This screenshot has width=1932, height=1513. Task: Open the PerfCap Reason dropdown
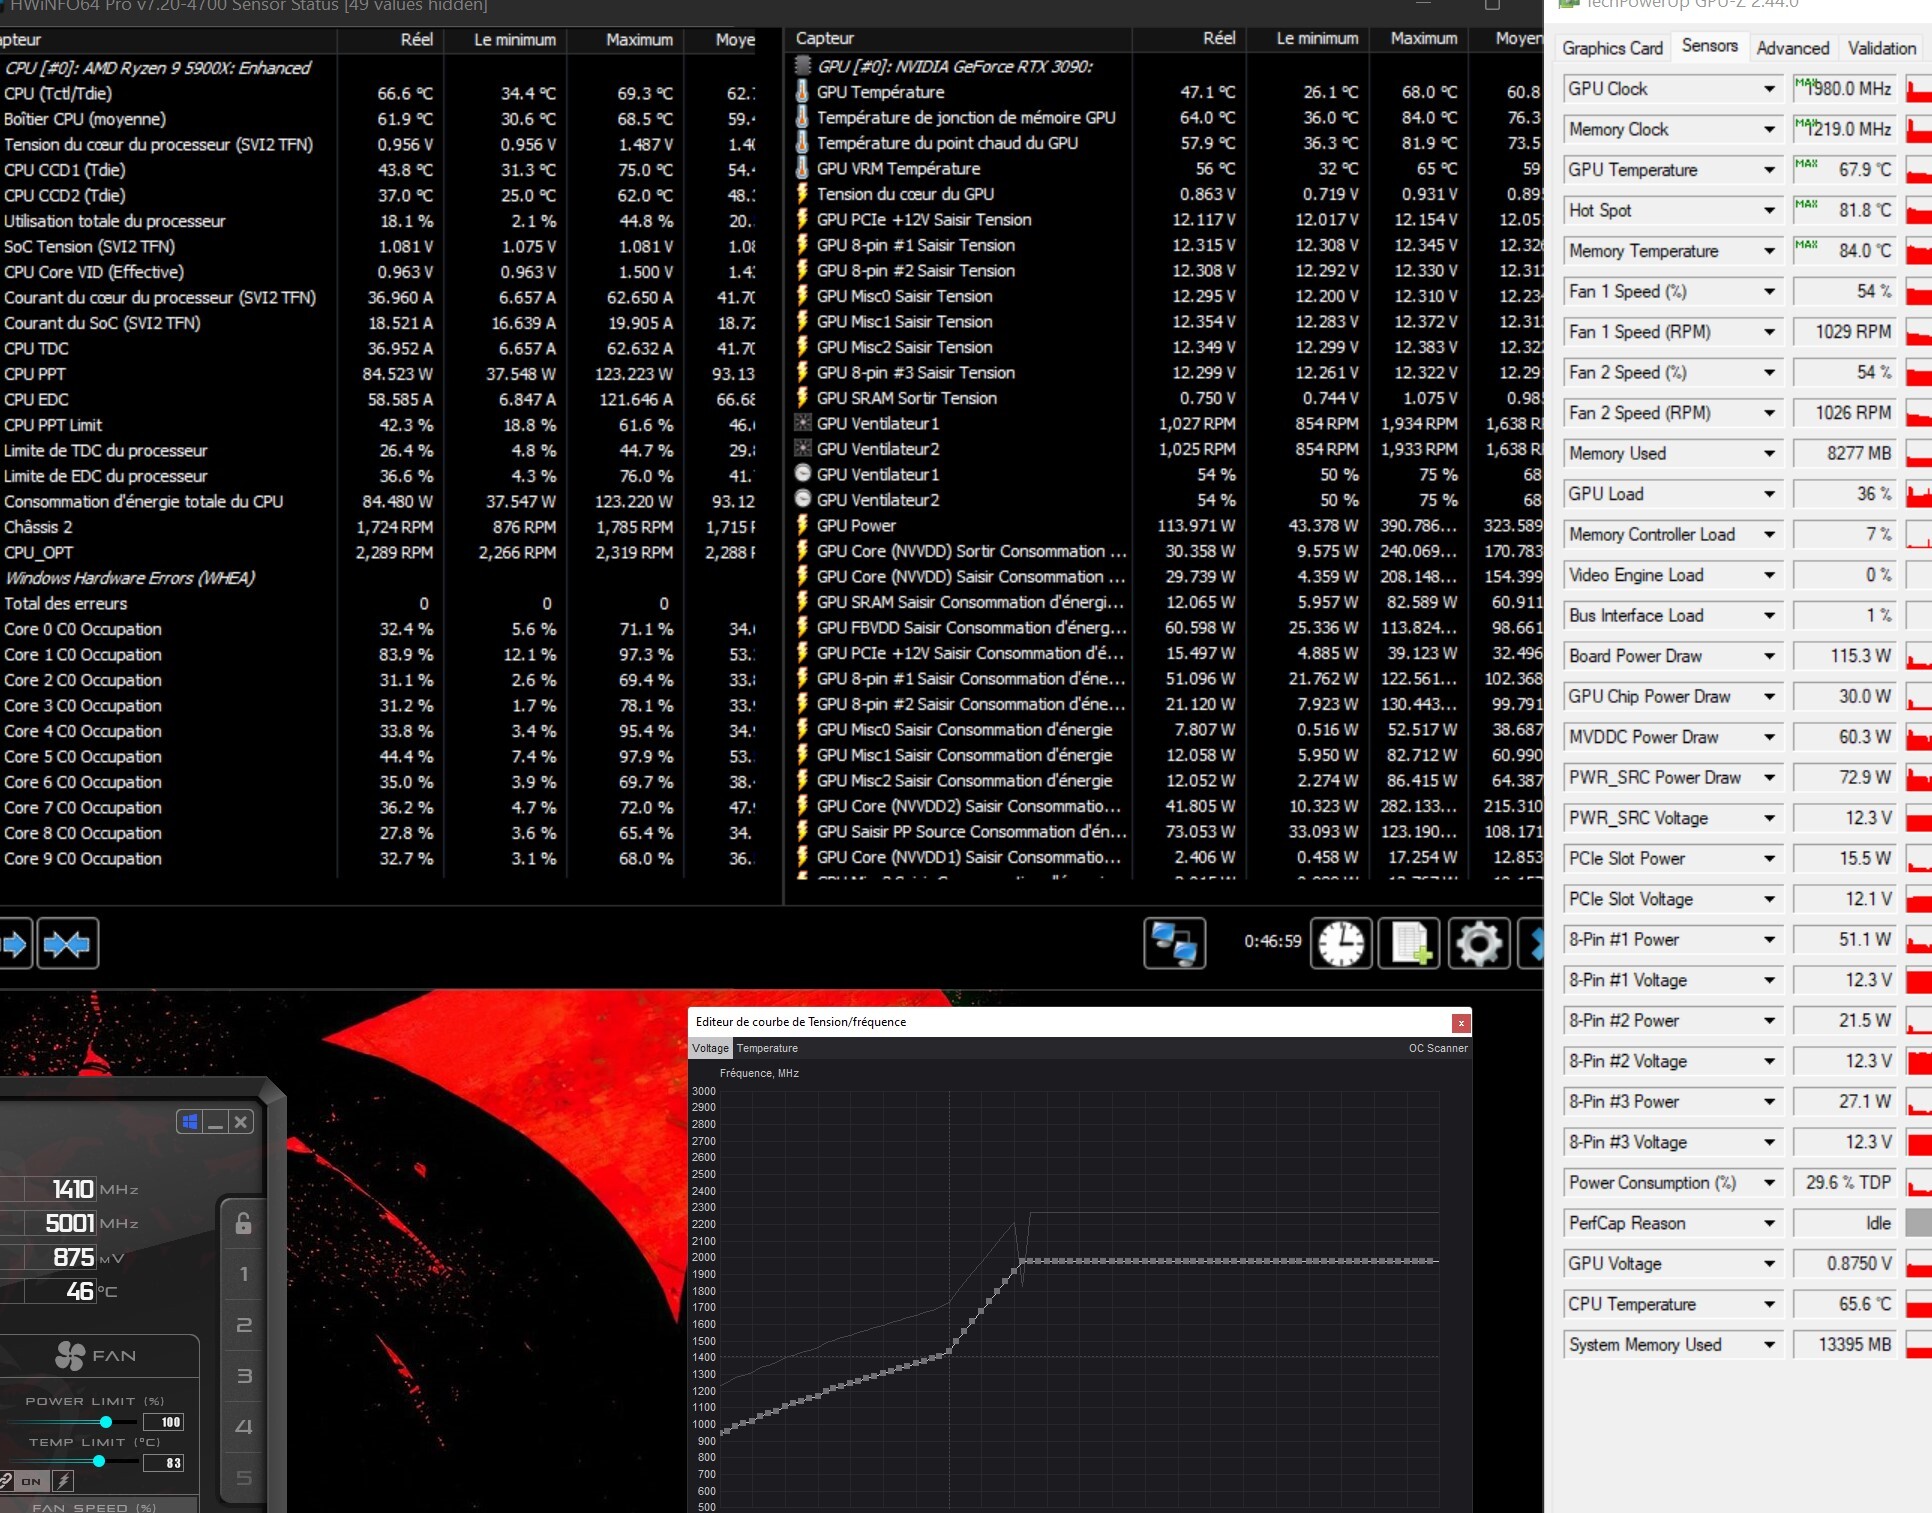coord(1769,1223)
